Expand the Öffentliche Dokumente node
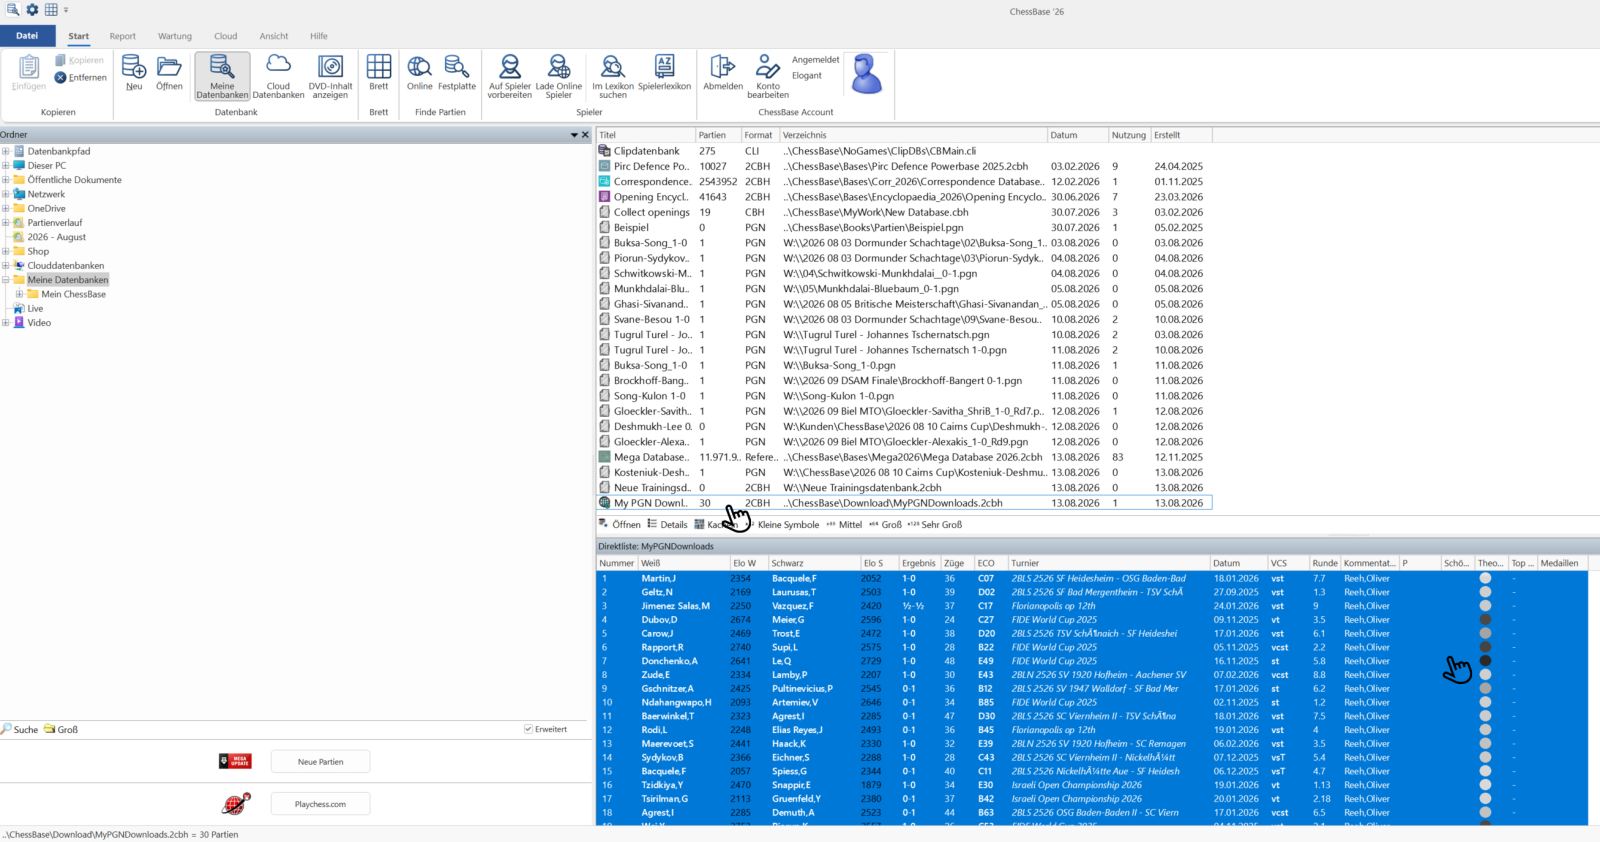1600x842 pixels. tap(6, 180)
